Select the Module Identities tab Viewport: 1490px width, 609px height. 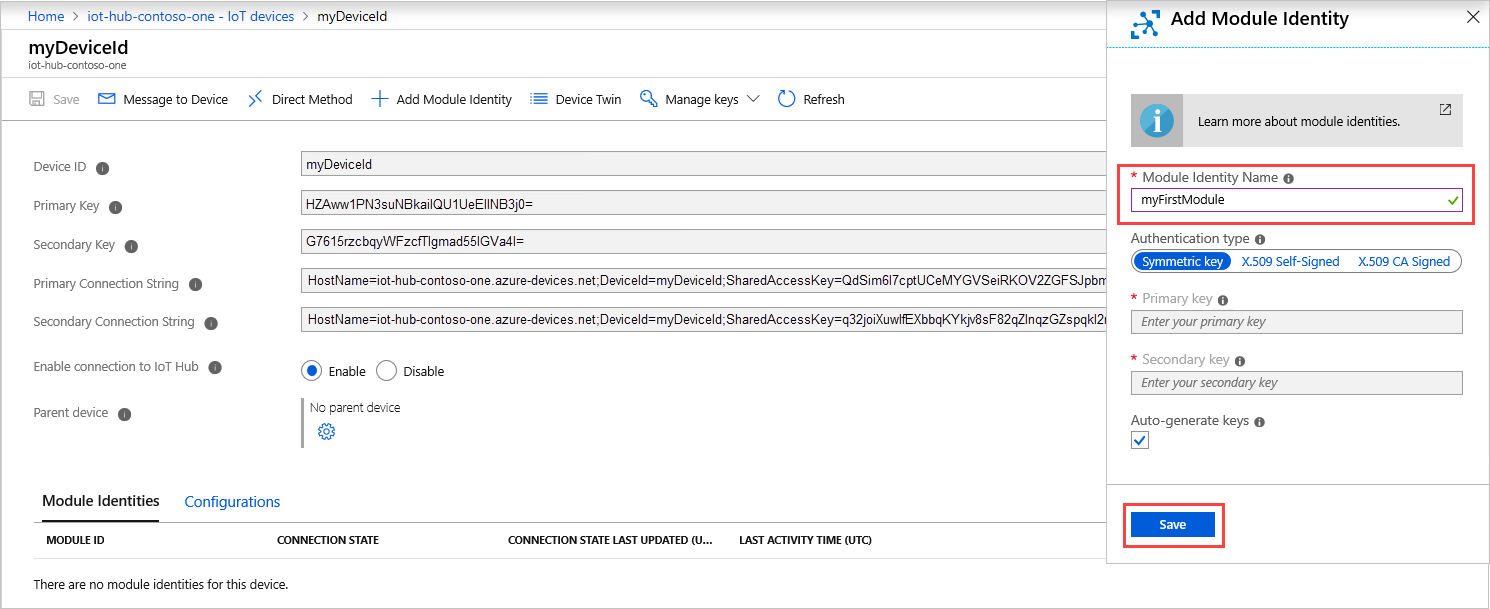click(x=100, y=501)
